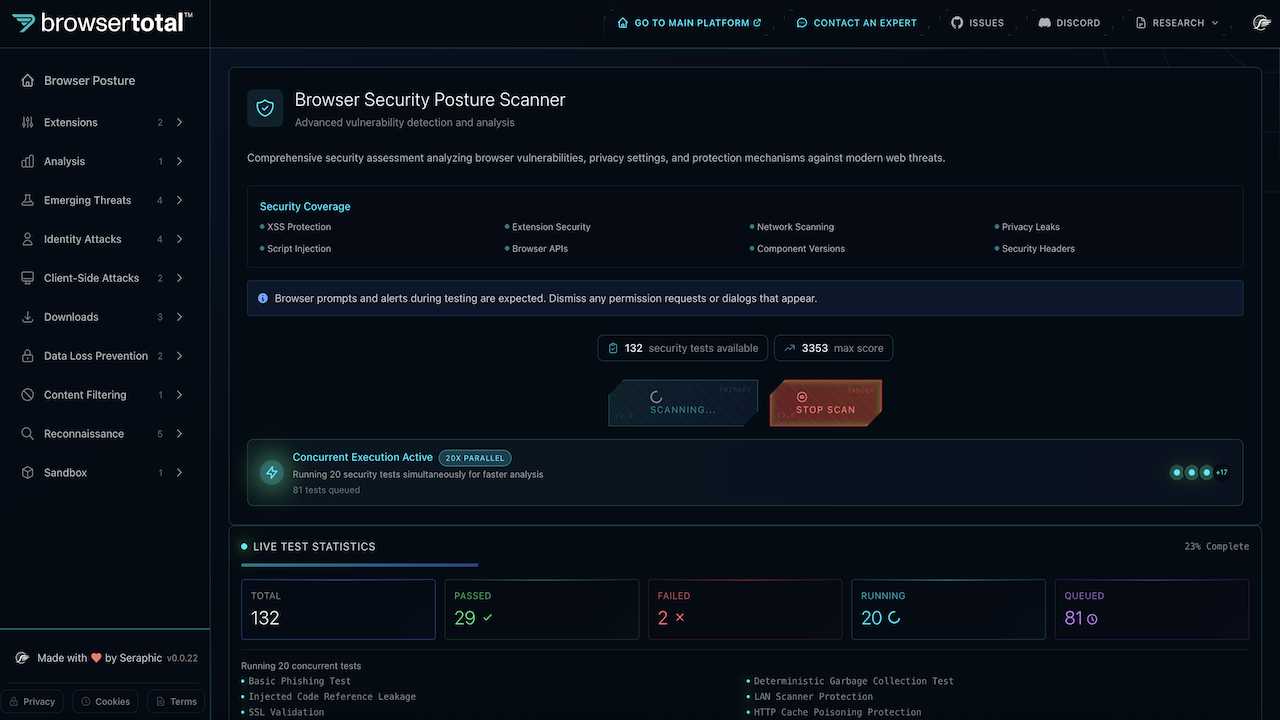Click the Sandbox cube icon
The image size is (1280, 720).
(28, 473)
